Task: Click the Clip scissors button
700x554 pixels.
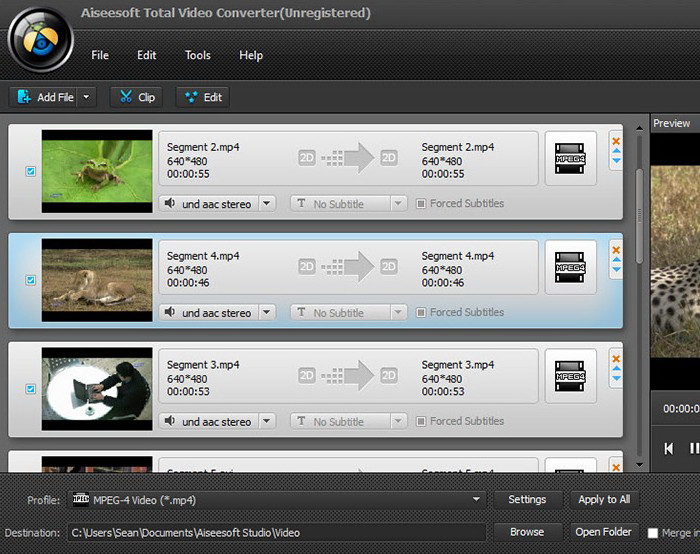Action: tap(137, 97)
